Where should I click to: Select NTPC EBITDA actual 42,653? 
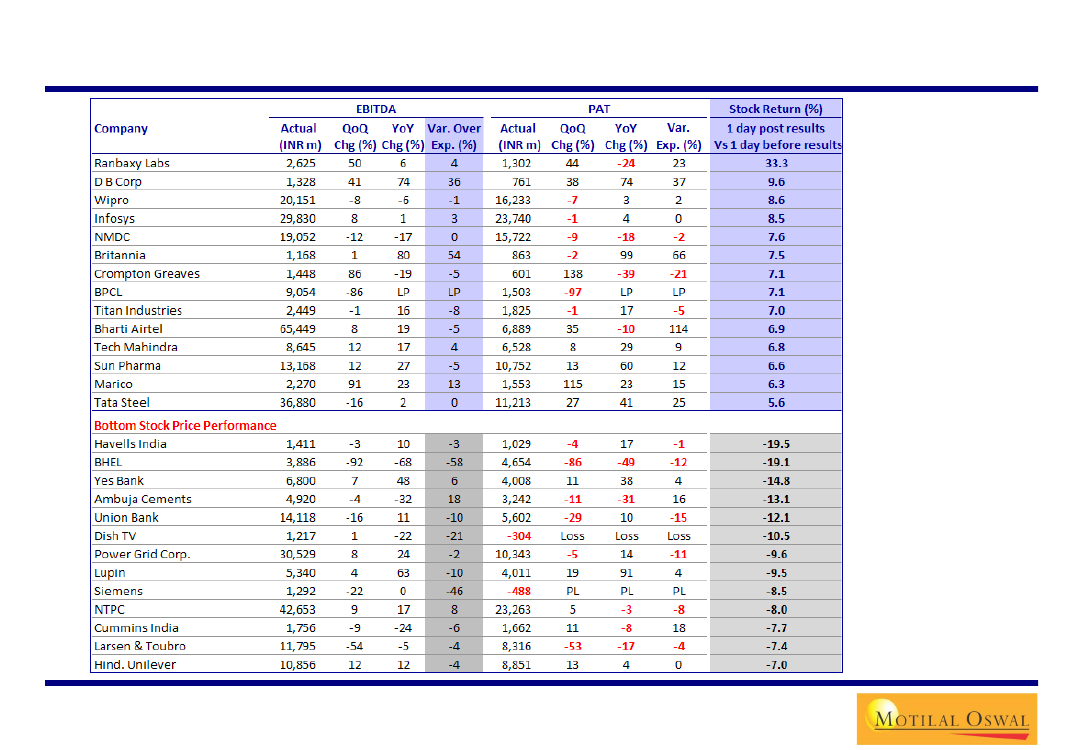pyautogui.click(x=299, y=610)
